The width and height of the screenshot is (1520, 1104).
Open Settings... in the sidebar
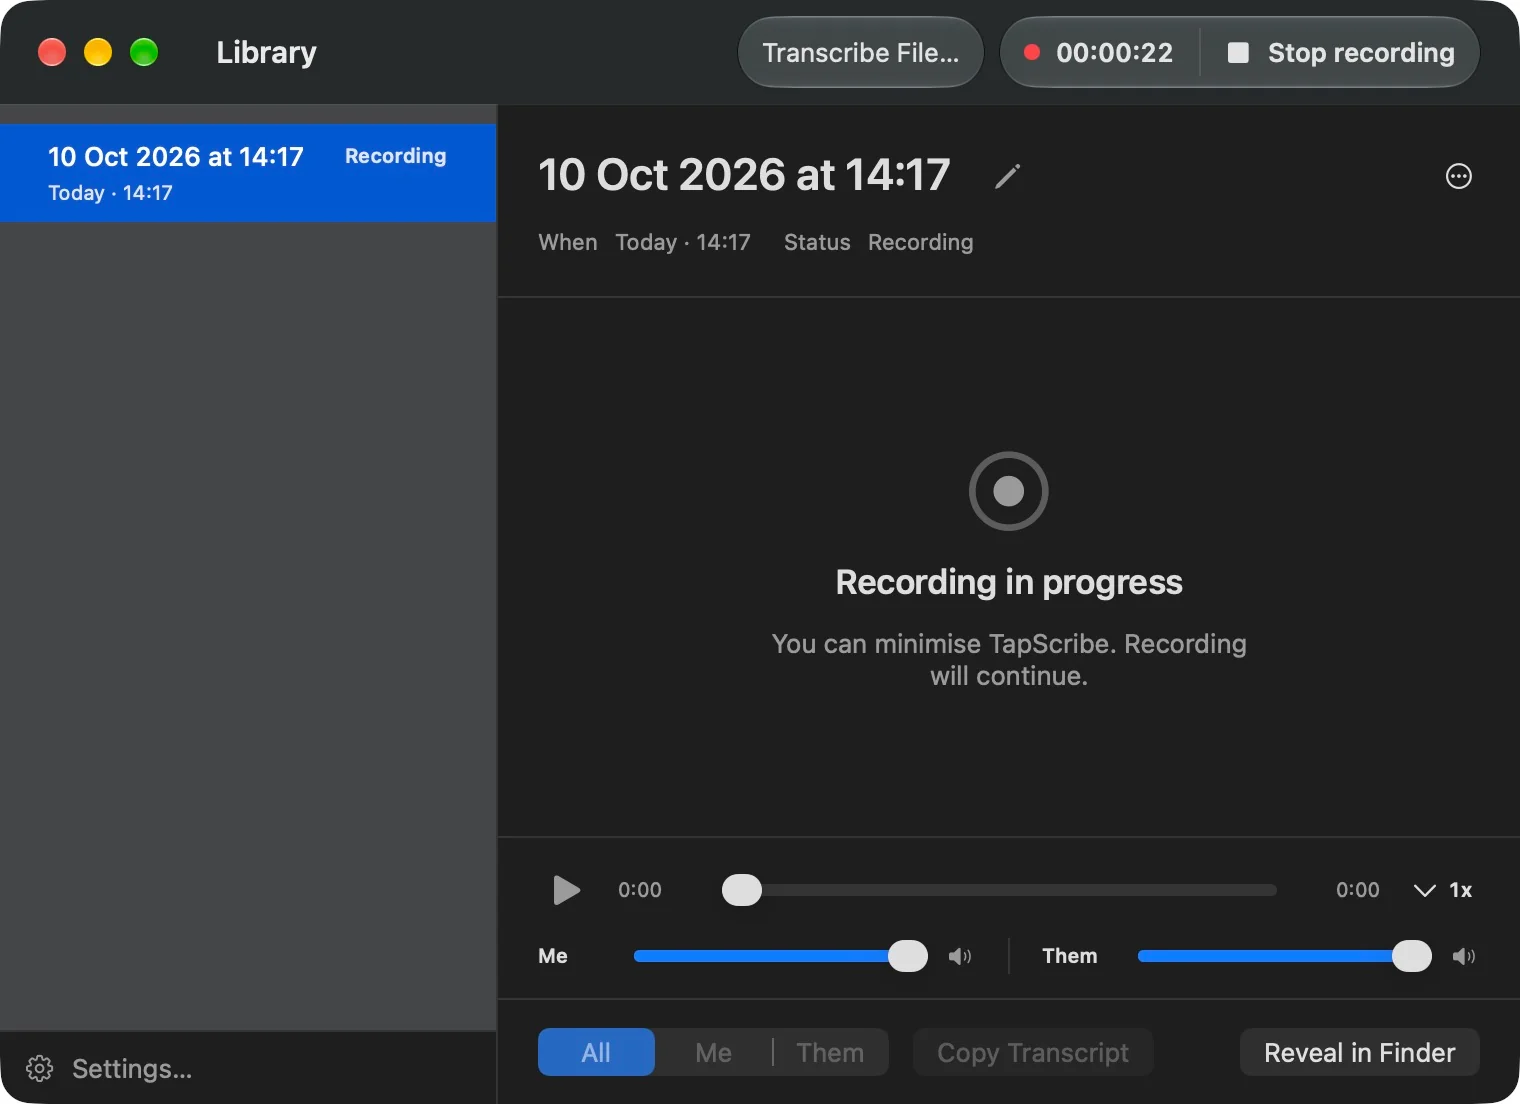pos(110,1068)
